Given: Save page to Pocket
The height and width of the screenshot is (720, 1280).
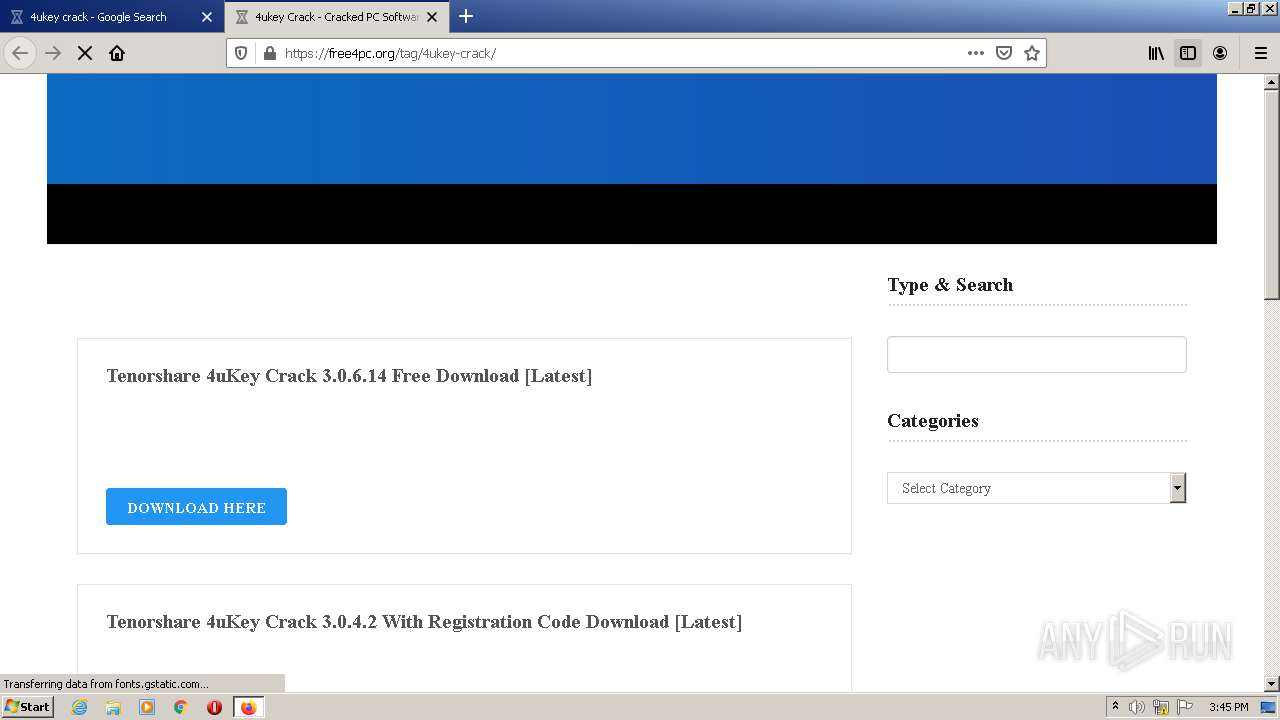Looking at the screenshot, I should coord(1004,53).
